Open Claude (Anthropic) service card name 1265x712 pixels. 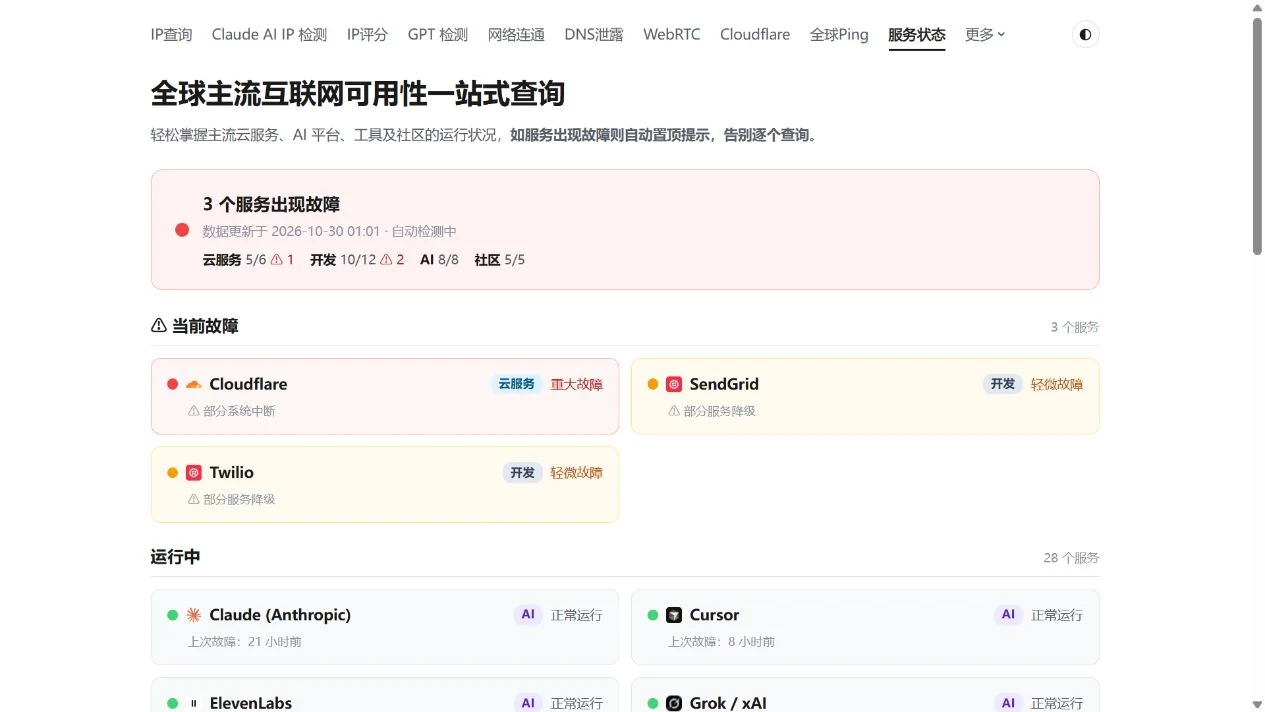pos(280,615)
